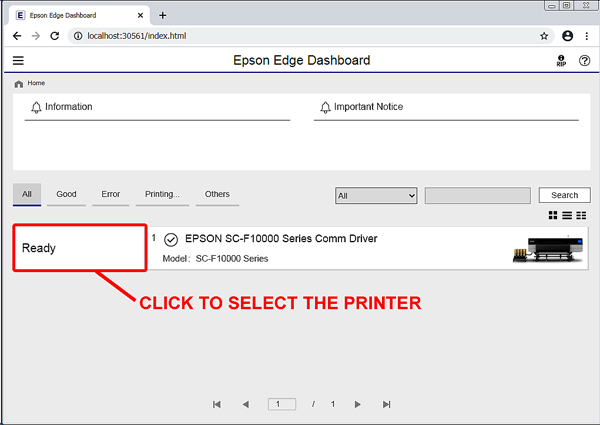Open the browser profile icon
The height and width of the screenshot is (425, 600).
click(567, 36)
